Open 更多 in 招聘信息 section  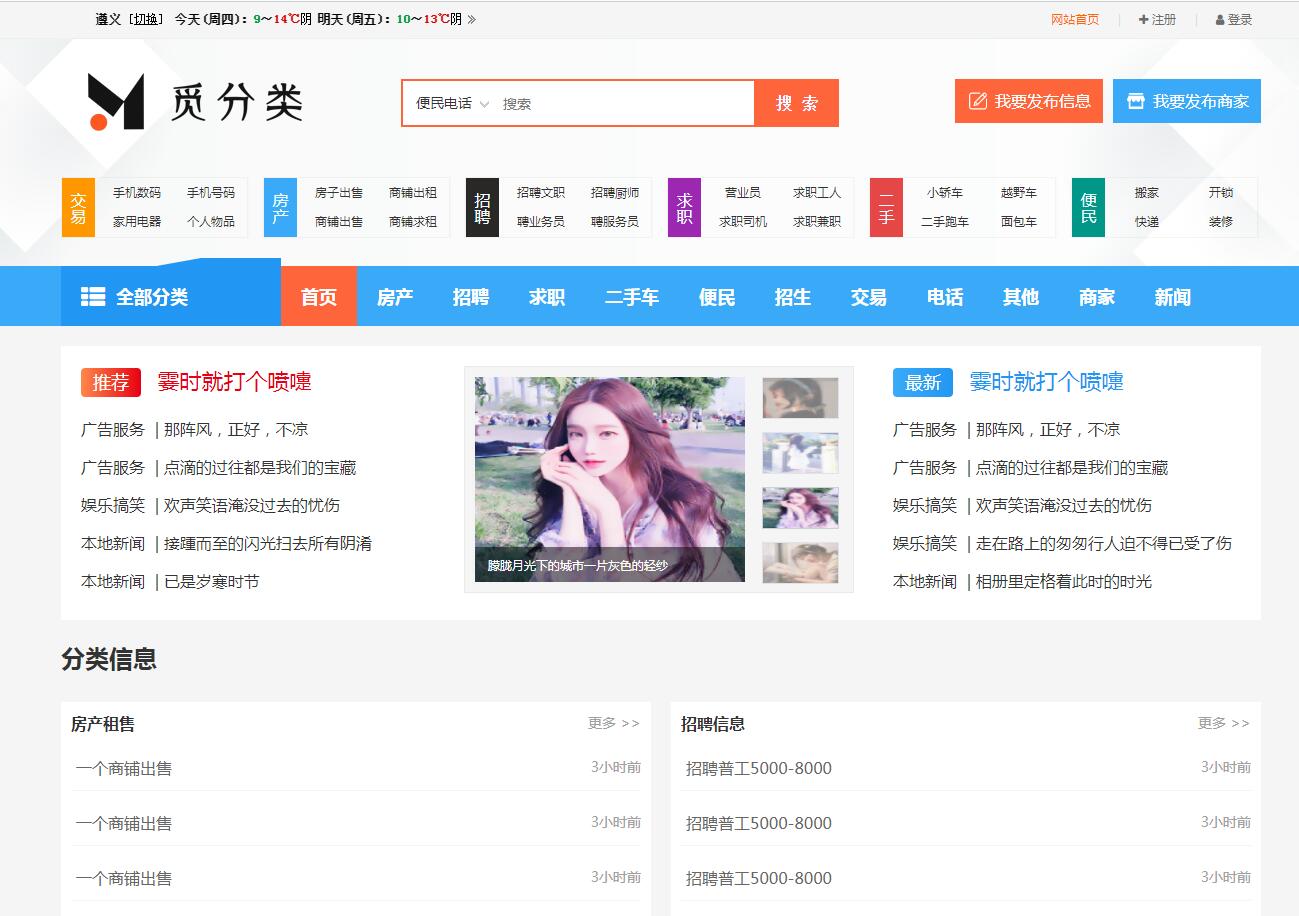pyautogui.click(x=1223, y=723)
